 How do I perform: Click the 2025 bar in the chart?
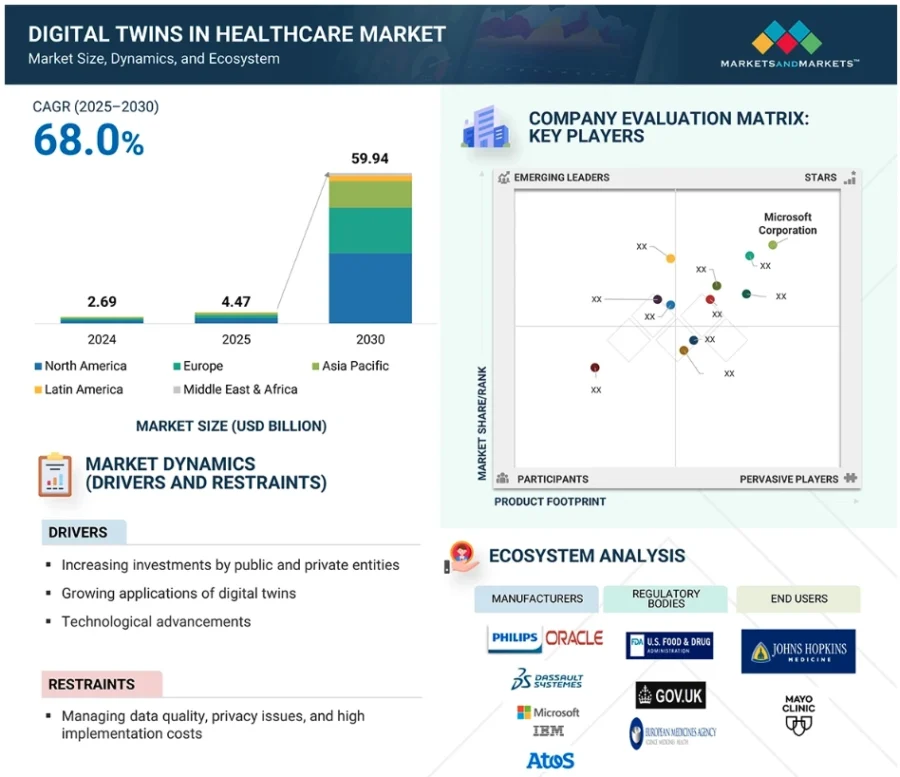click(236, 317)
